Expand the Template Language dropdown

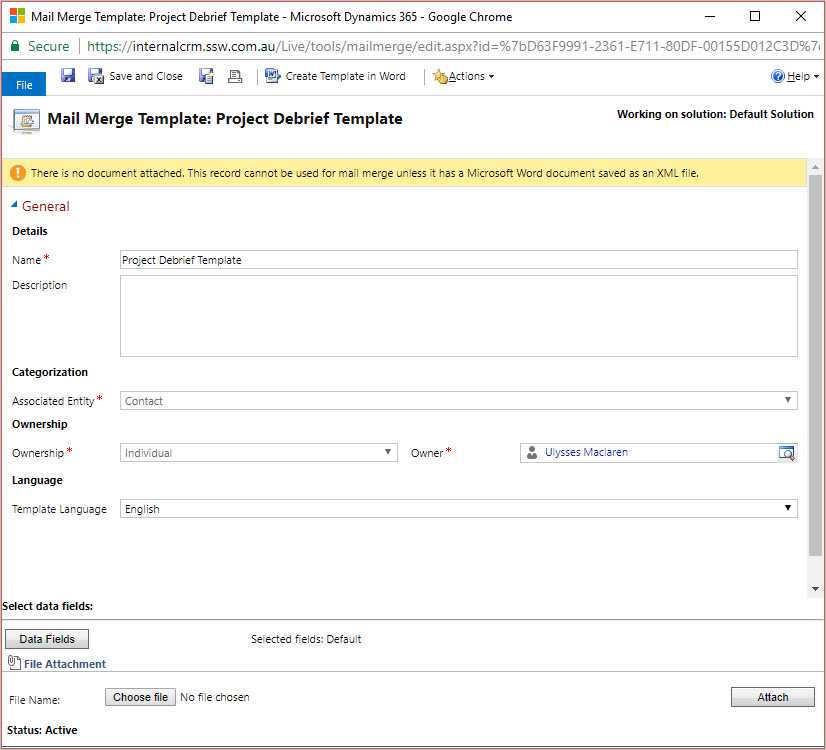(x=458, y=509)
